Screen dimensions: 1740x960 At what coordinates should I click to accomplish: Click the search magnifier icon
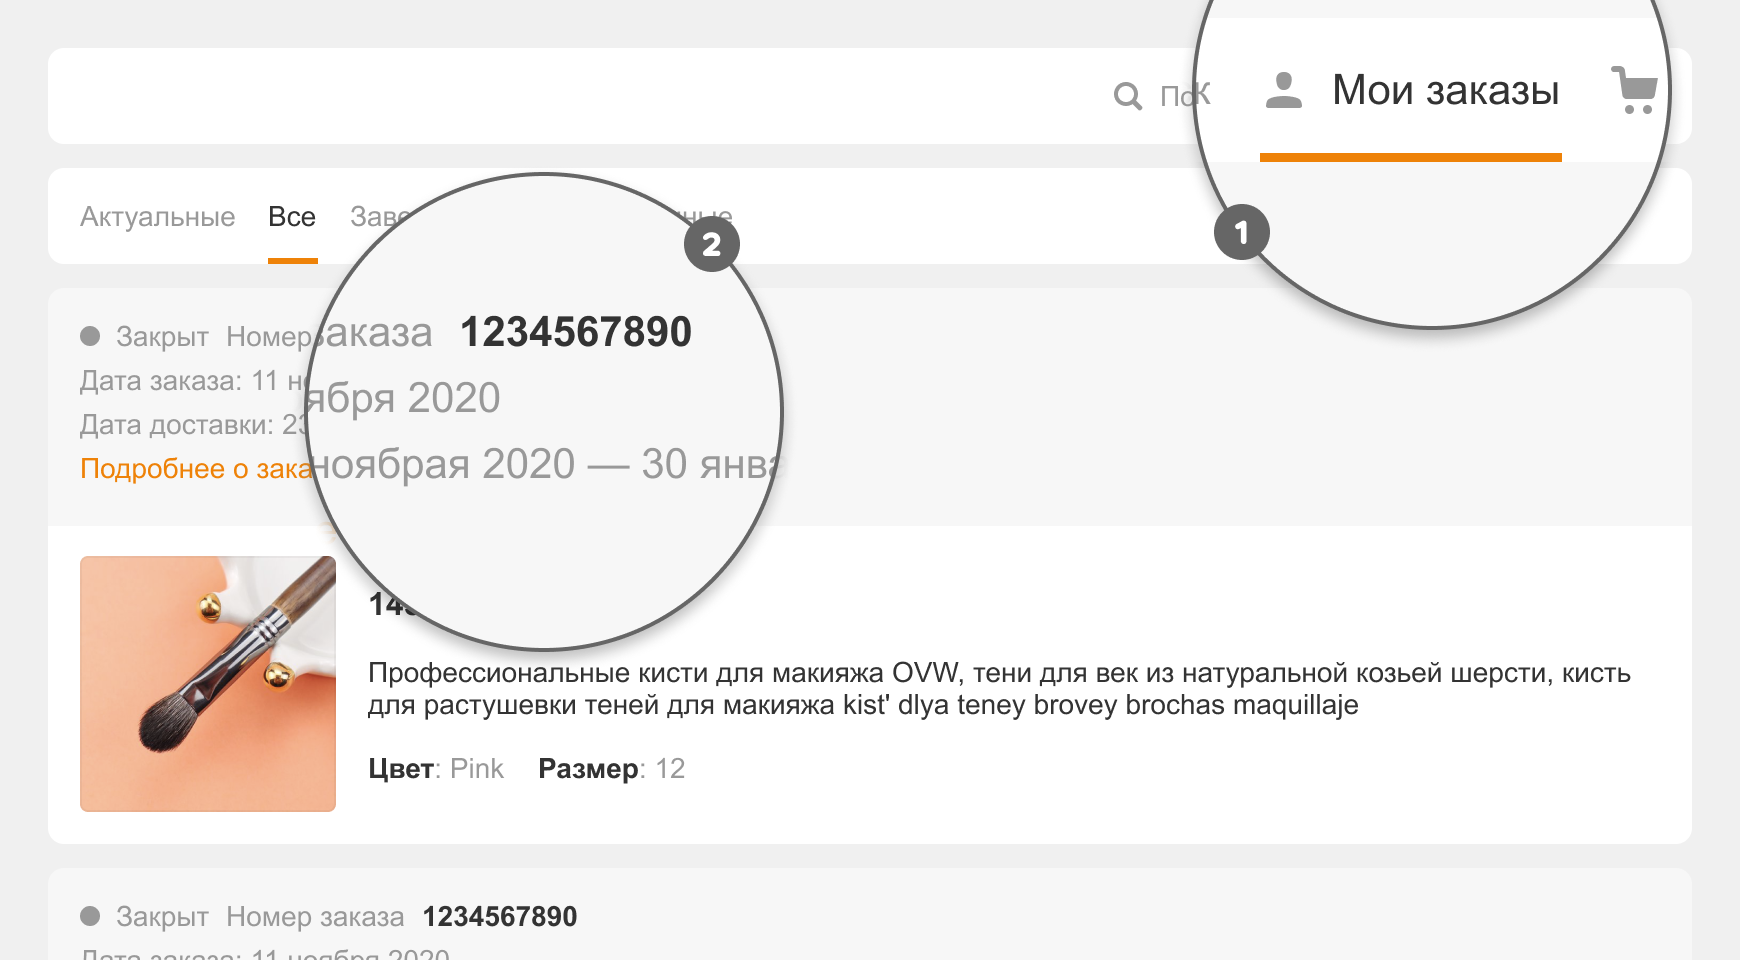tap(1127, 96)
